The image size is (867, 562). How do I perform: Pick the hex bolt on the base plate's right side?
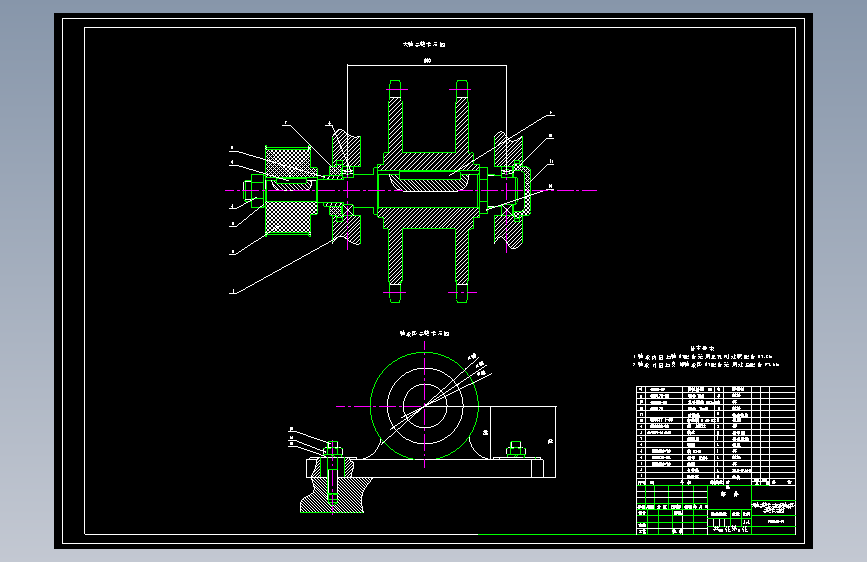pyautogui.click(x=515, y=449)
